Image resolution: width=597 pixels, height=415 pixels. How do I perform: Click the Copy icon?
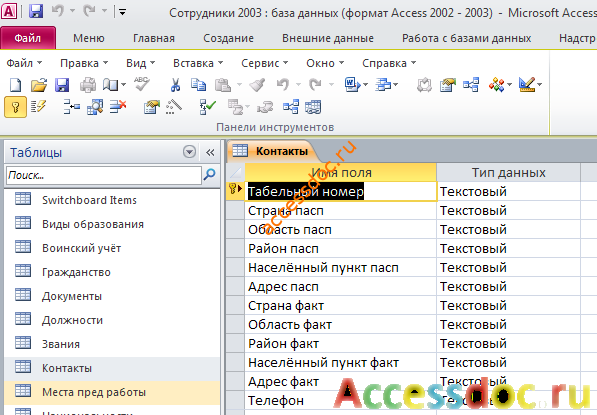click(x=198, y=85)
